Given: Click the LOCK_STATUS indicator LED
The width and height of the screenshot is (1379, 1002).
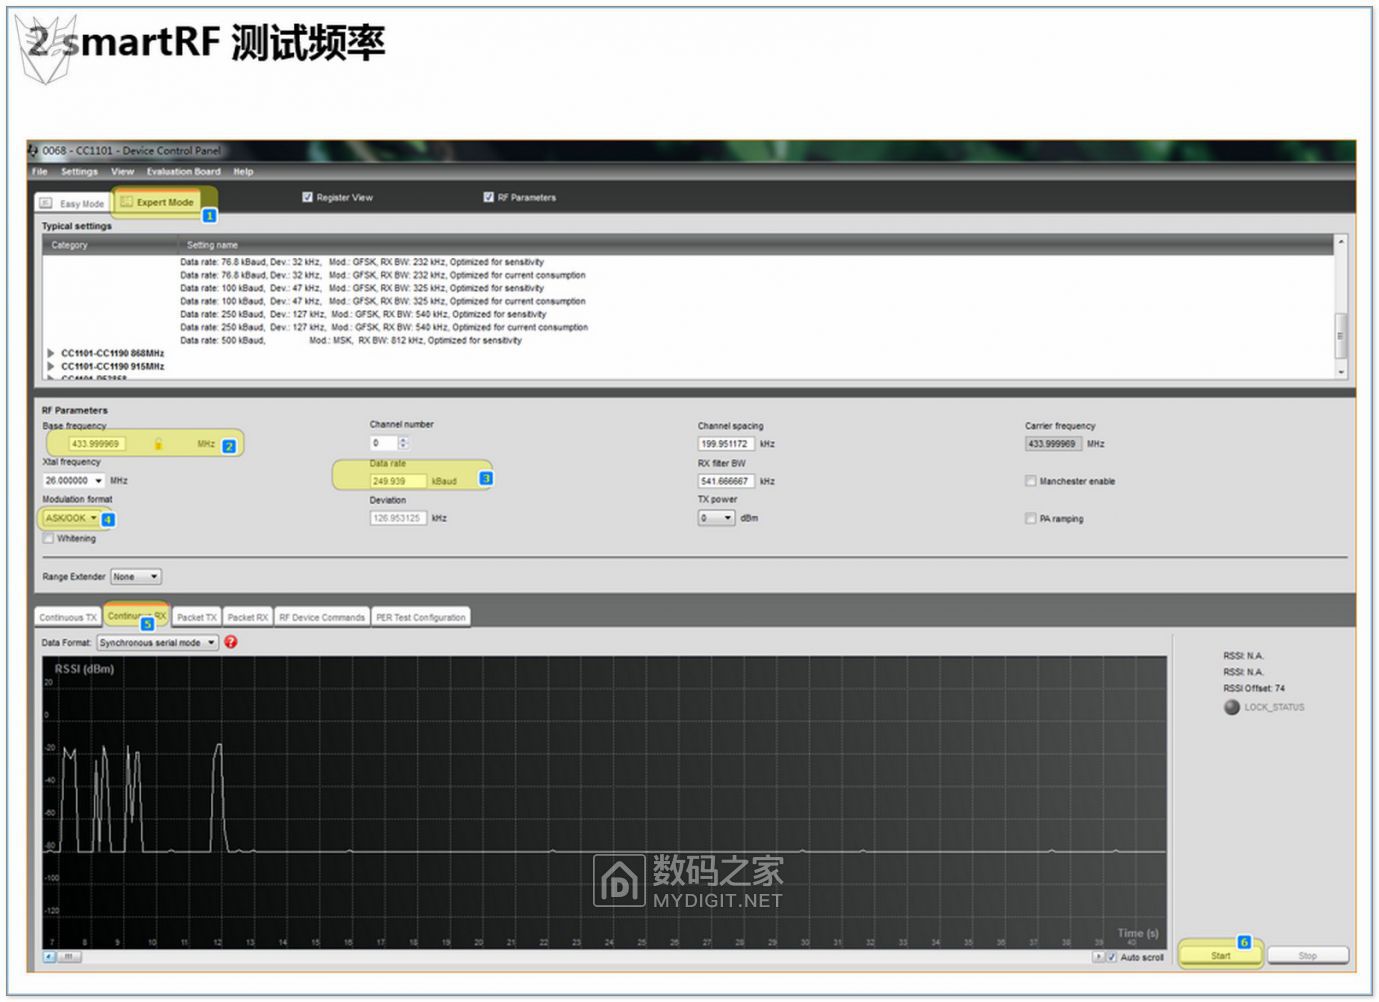Looking at the screenshot, I should click(x=1232, y=707).
